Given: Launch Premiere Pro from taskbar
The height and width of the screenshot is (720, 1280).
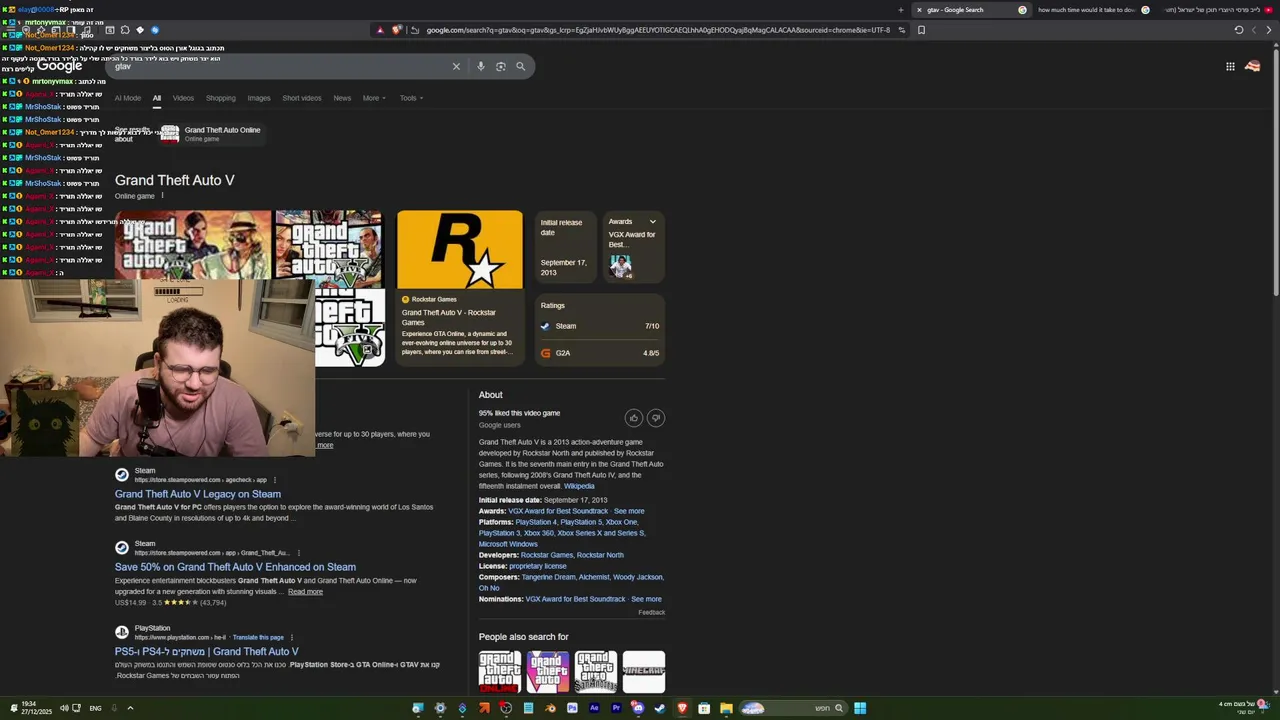Looking at the screenshot, I should click(x=616, y=708).
